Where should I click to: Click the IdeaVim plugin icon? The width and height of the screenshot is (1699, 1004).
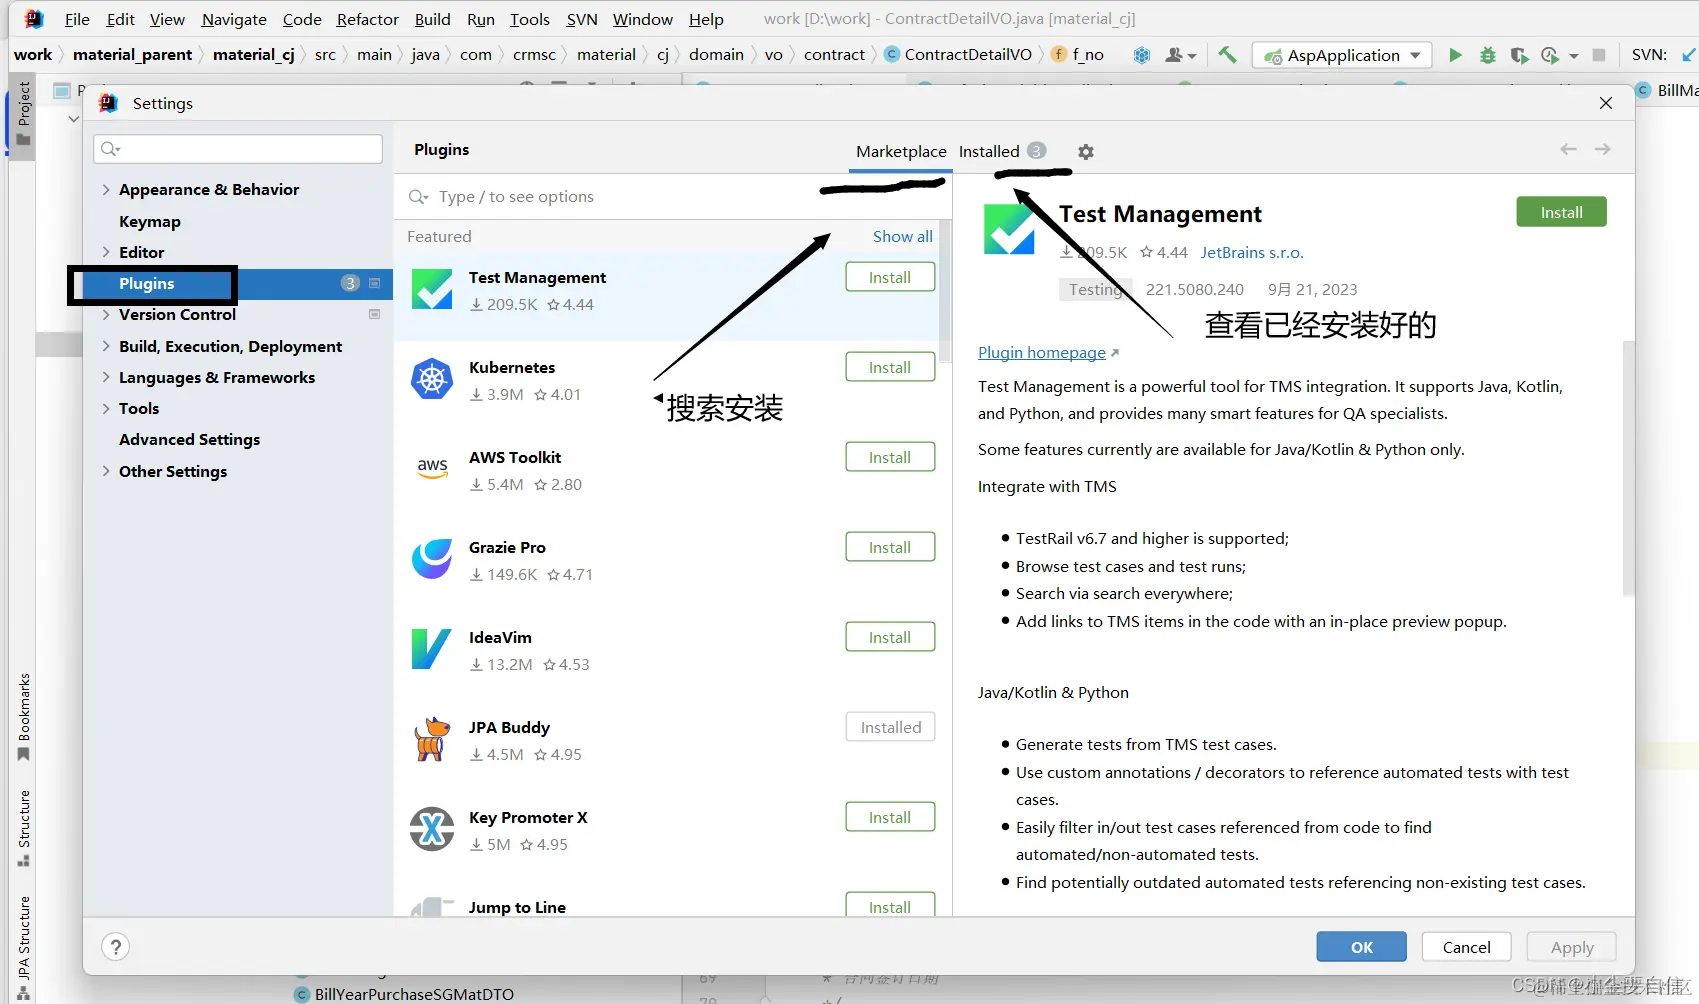432,649
